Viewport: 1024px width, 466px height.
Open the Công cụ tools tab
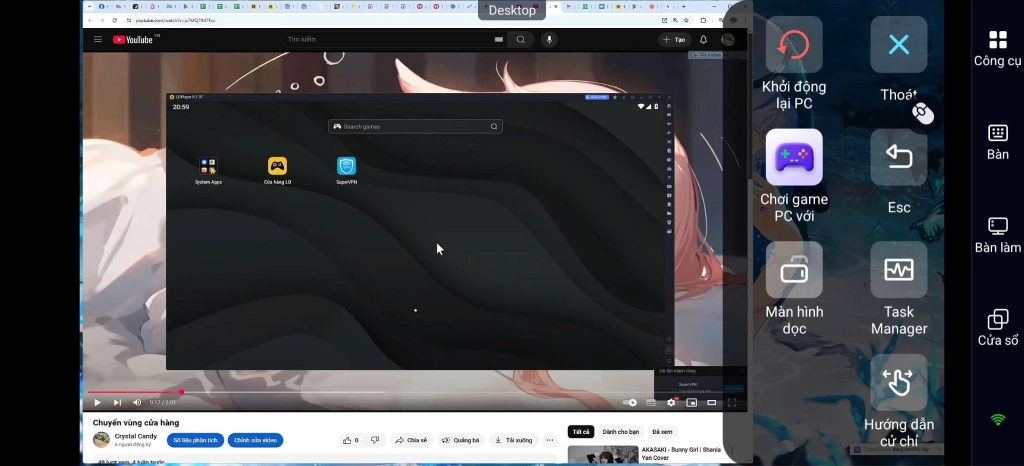pos(997,47)
